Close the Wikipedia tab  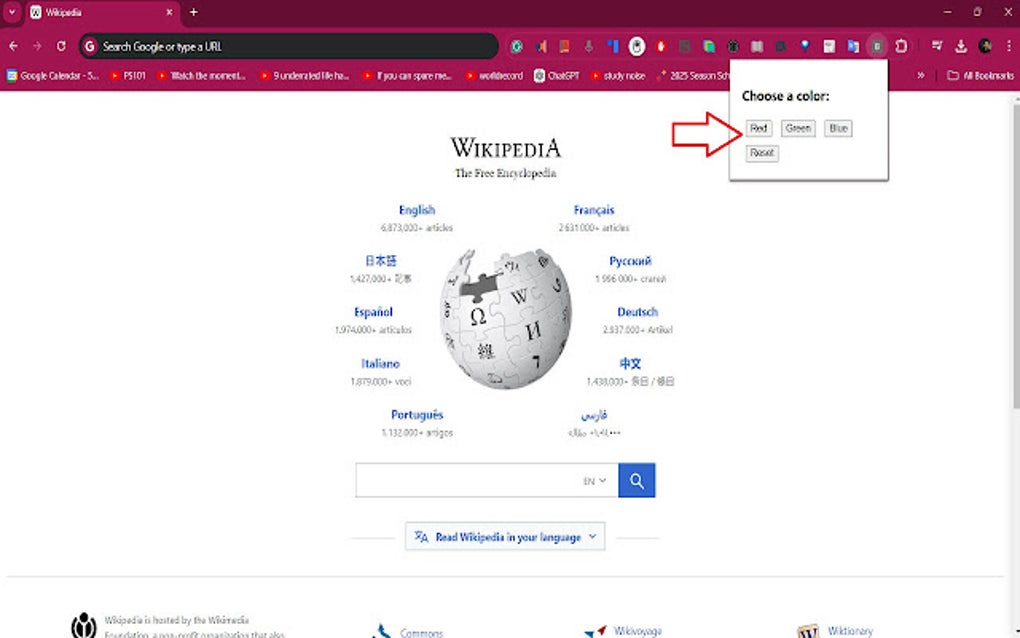pyautogui.click(x=169, y=12)
